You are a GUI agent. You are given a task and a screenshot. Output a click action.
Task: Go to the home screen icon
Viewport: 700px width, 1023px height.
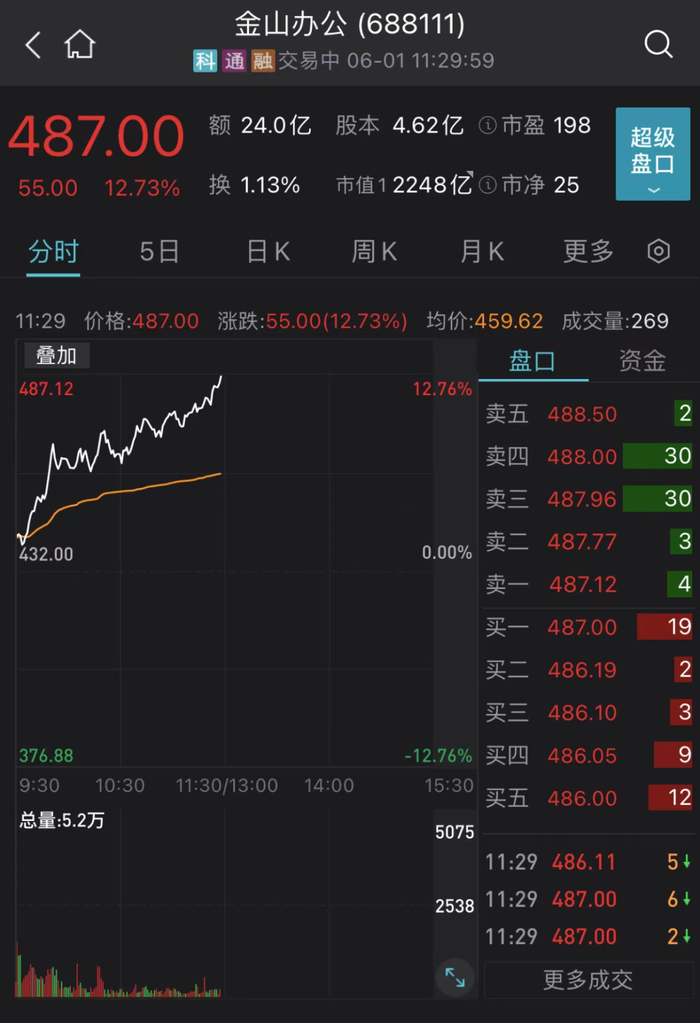point(79,44)
